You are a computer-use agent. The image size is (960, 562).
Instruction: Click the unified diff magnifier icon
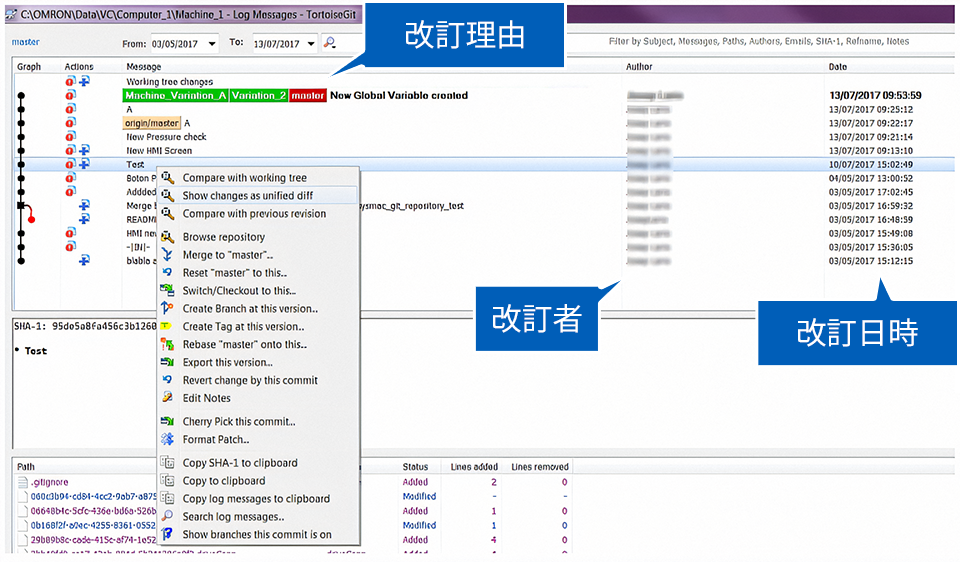pyautogui.click(x=167, y=195)
